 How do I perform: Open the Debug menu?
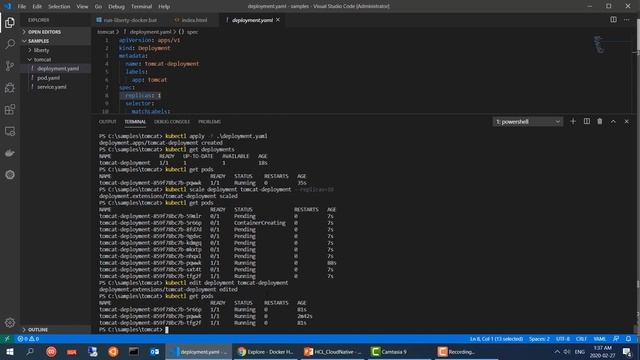pos(116,6)
